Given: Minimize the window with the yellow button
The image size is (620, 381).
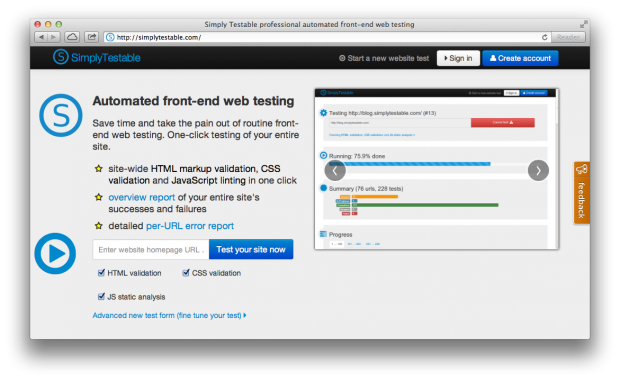Looking at the screenshot, I should coord(48,24).
